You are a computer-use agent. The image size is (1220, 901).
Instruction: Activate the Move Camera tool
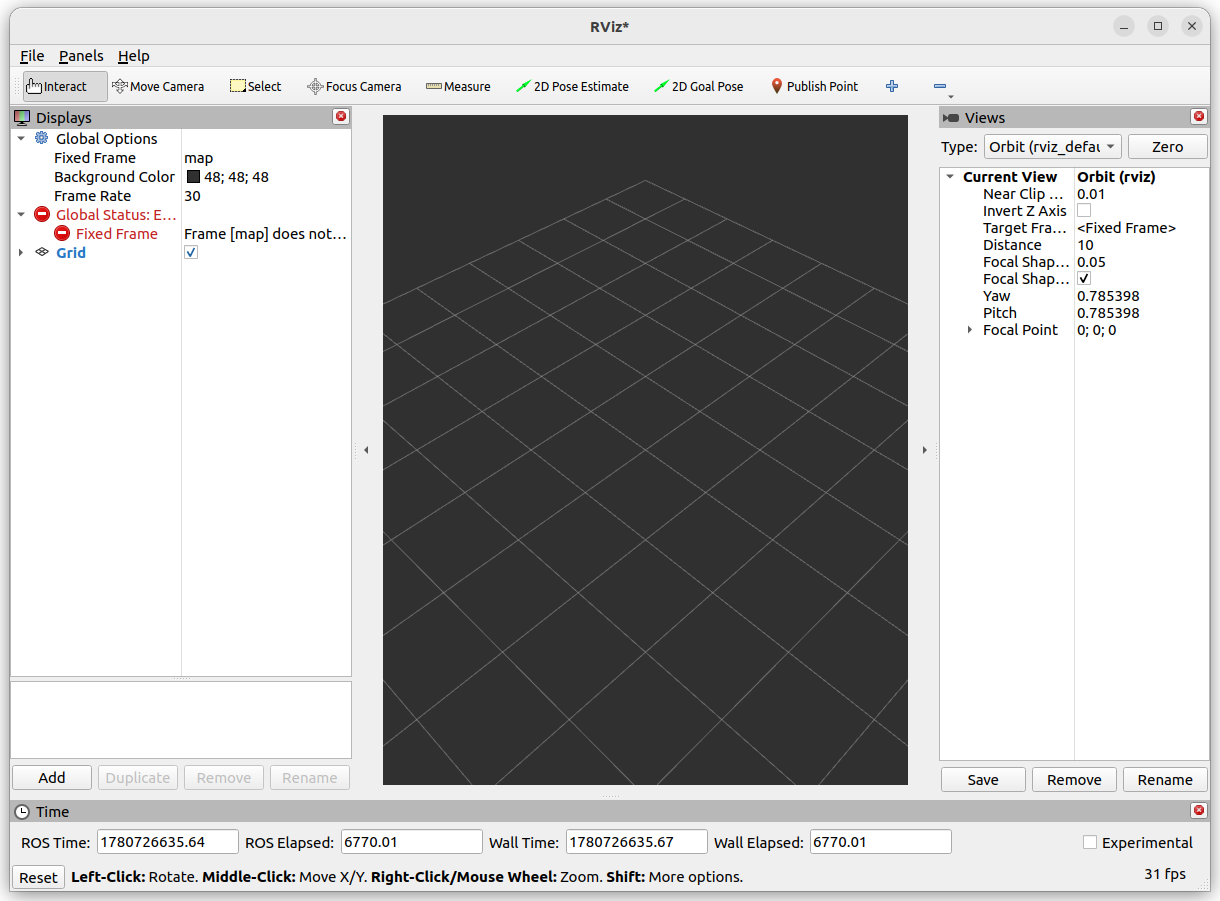click(x=158, y=86)
